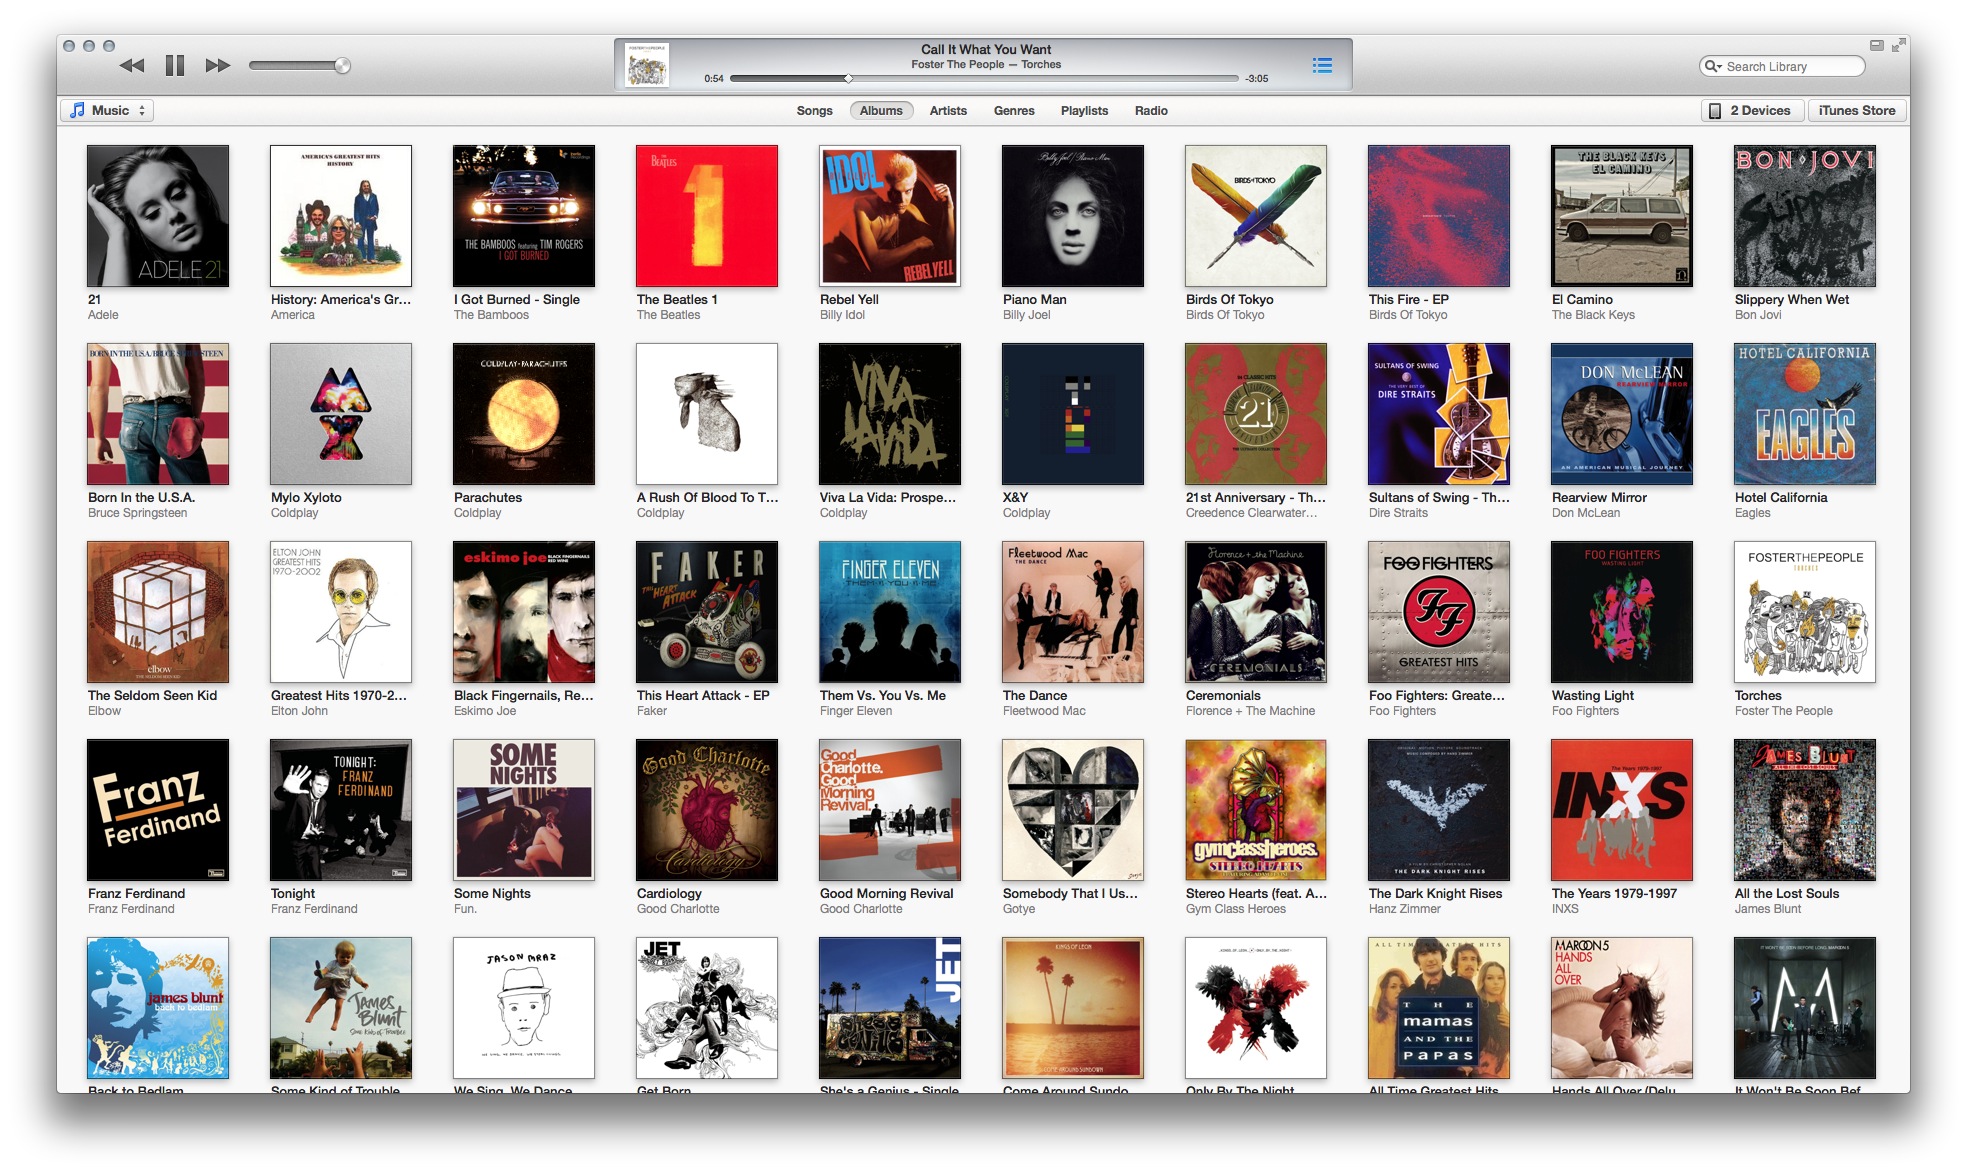Click 'All the Lost Souls' title
The height and width of the screenshot is (1172, 1967).
[x=1787, y=893]
